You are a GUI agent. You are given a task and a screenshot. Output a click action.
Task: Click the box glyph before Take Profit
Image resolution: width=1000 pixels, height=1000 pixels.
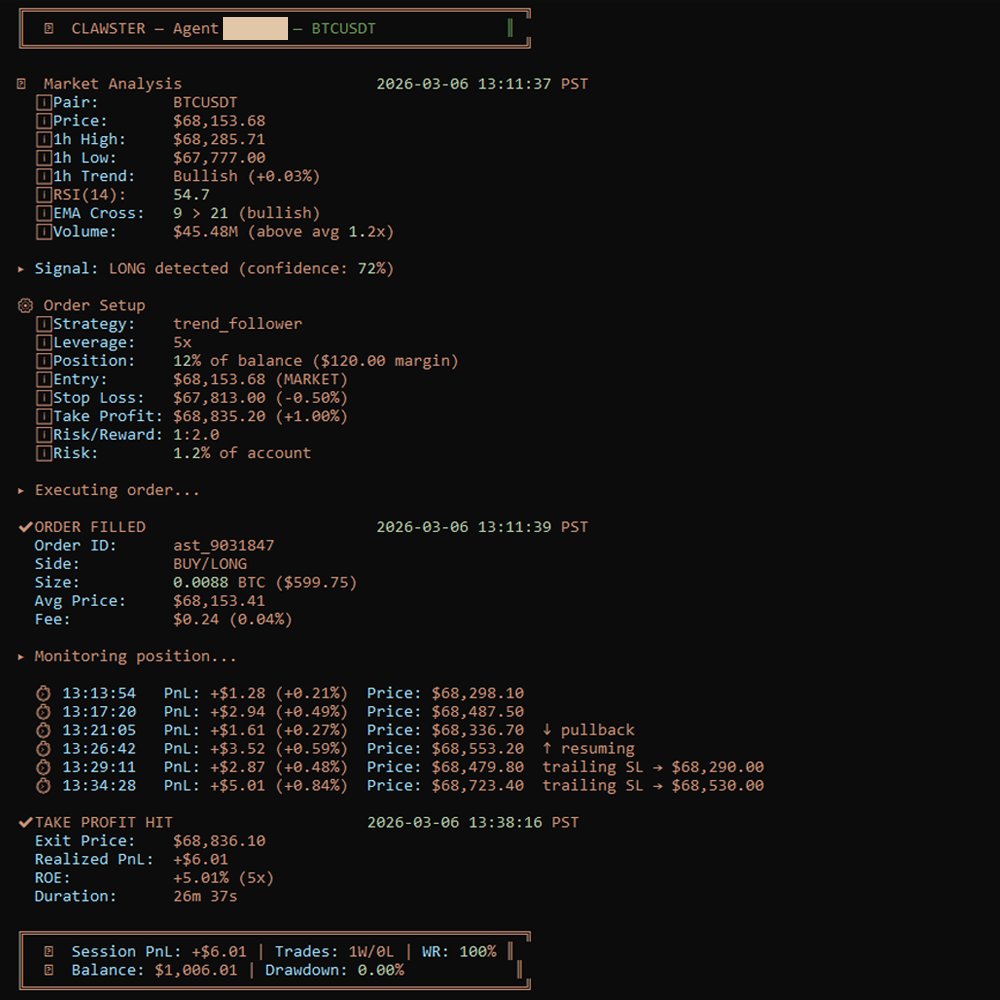pyautogui.click(x=43, y=416)
